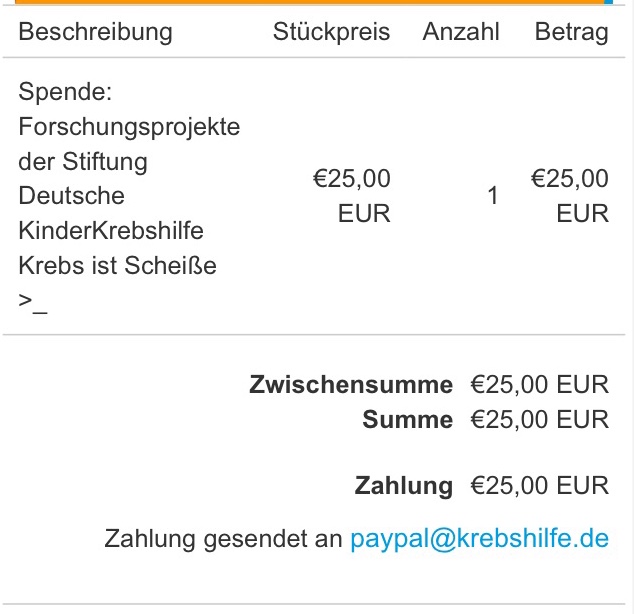Viewport: 634px width, 614px height.
Task: Click the 'Krebs ist Scheiße' text line
Action: point(117,266)
